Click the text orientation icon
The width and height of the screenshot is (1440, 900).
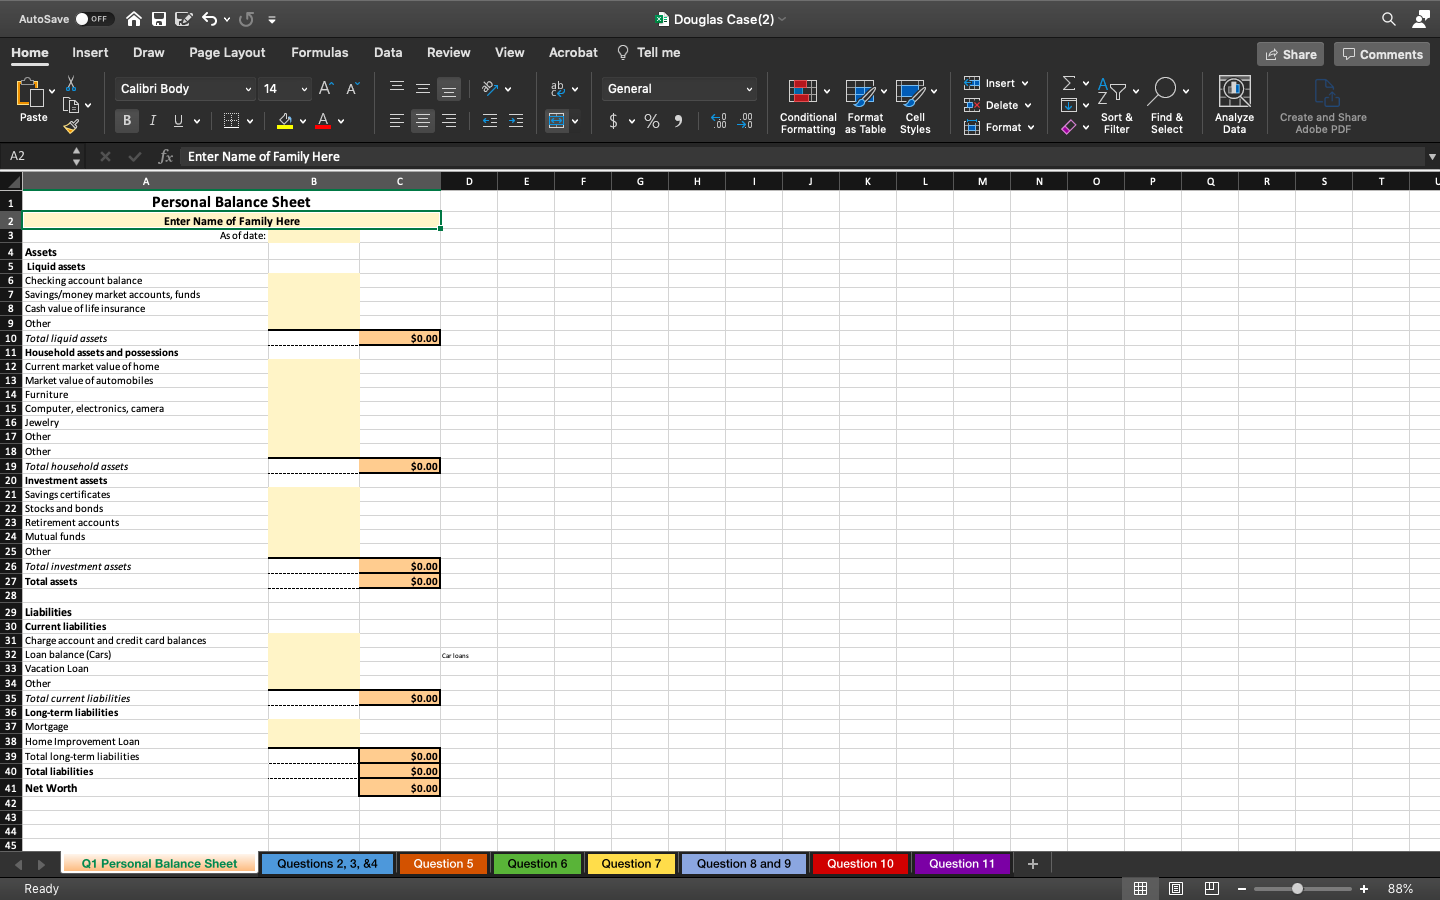coord(490,89)
